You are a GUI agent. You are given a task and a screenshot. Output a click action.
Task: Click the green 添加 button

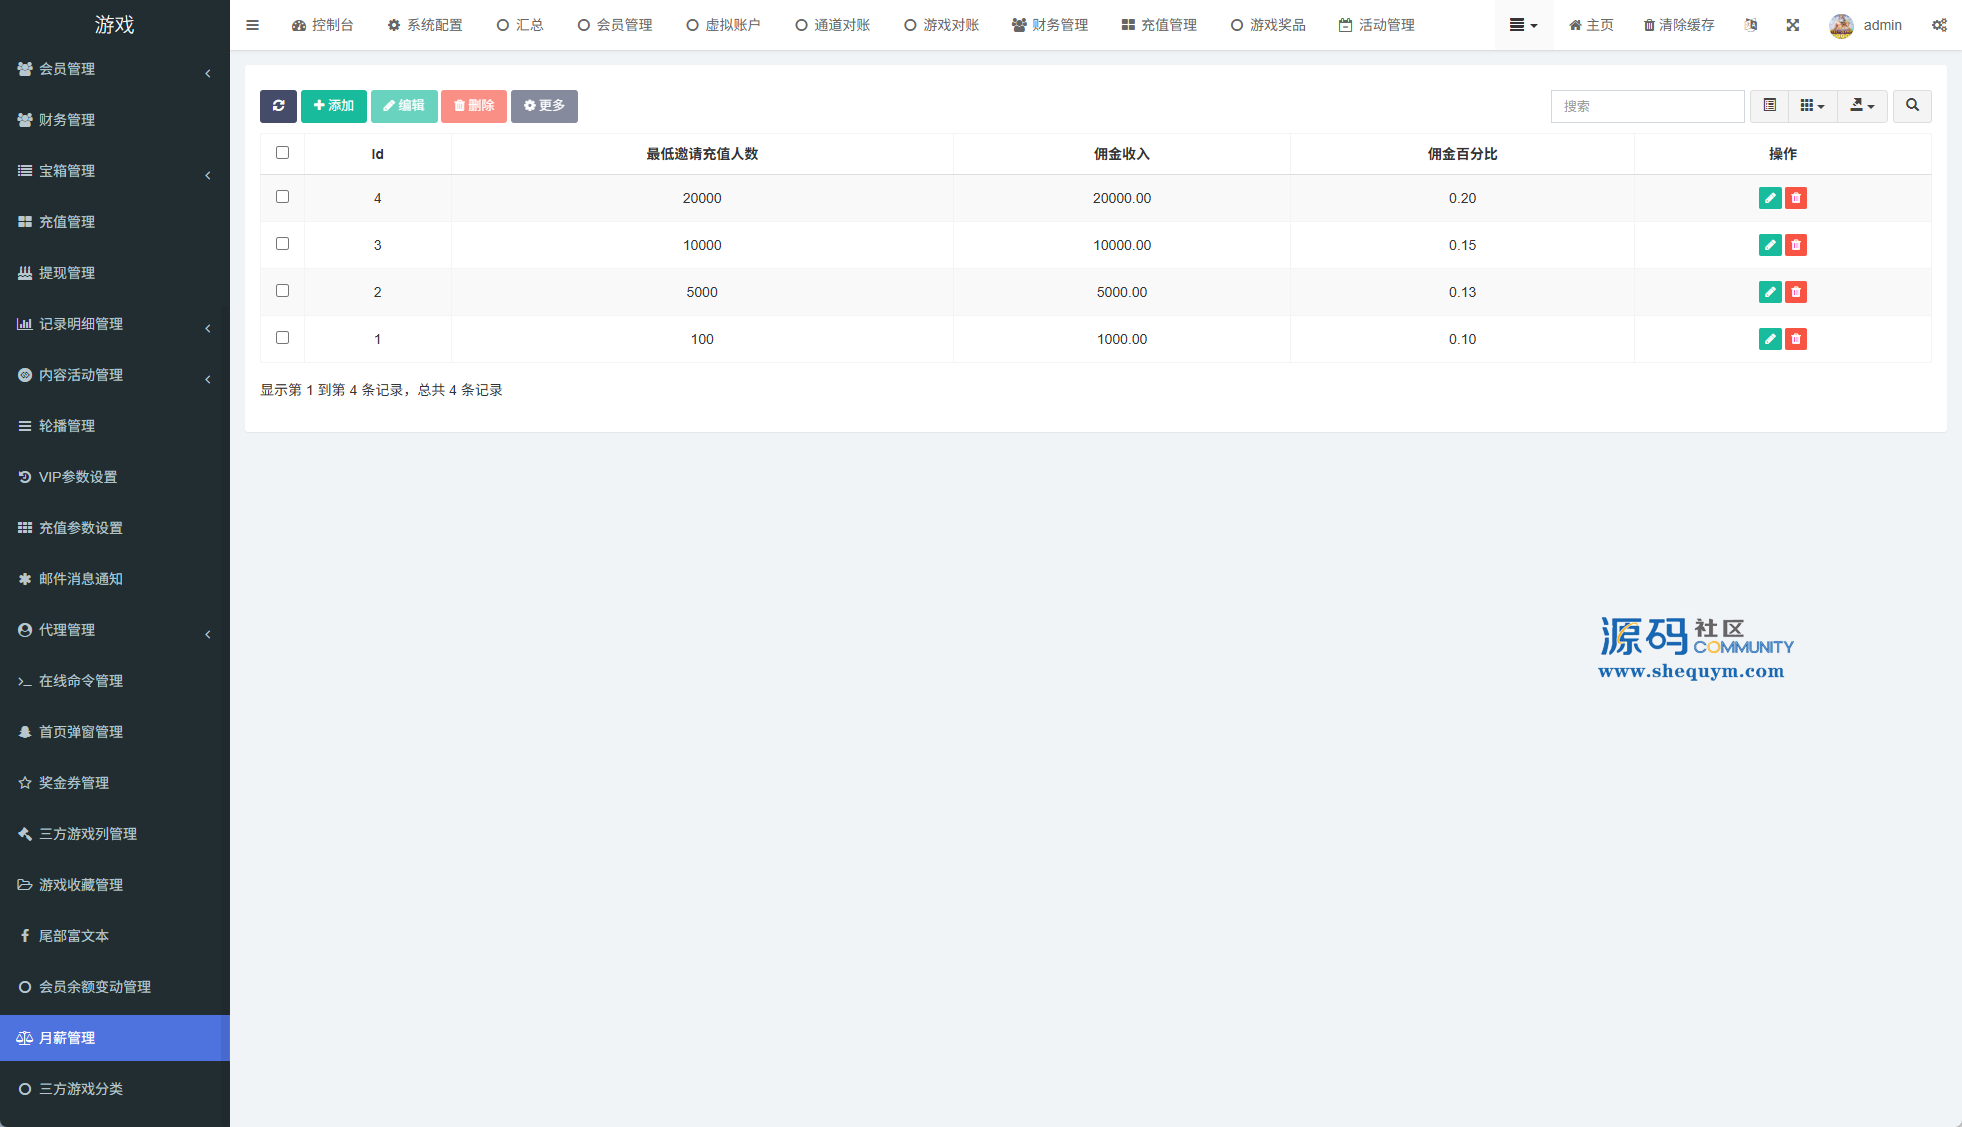[334, 106]
